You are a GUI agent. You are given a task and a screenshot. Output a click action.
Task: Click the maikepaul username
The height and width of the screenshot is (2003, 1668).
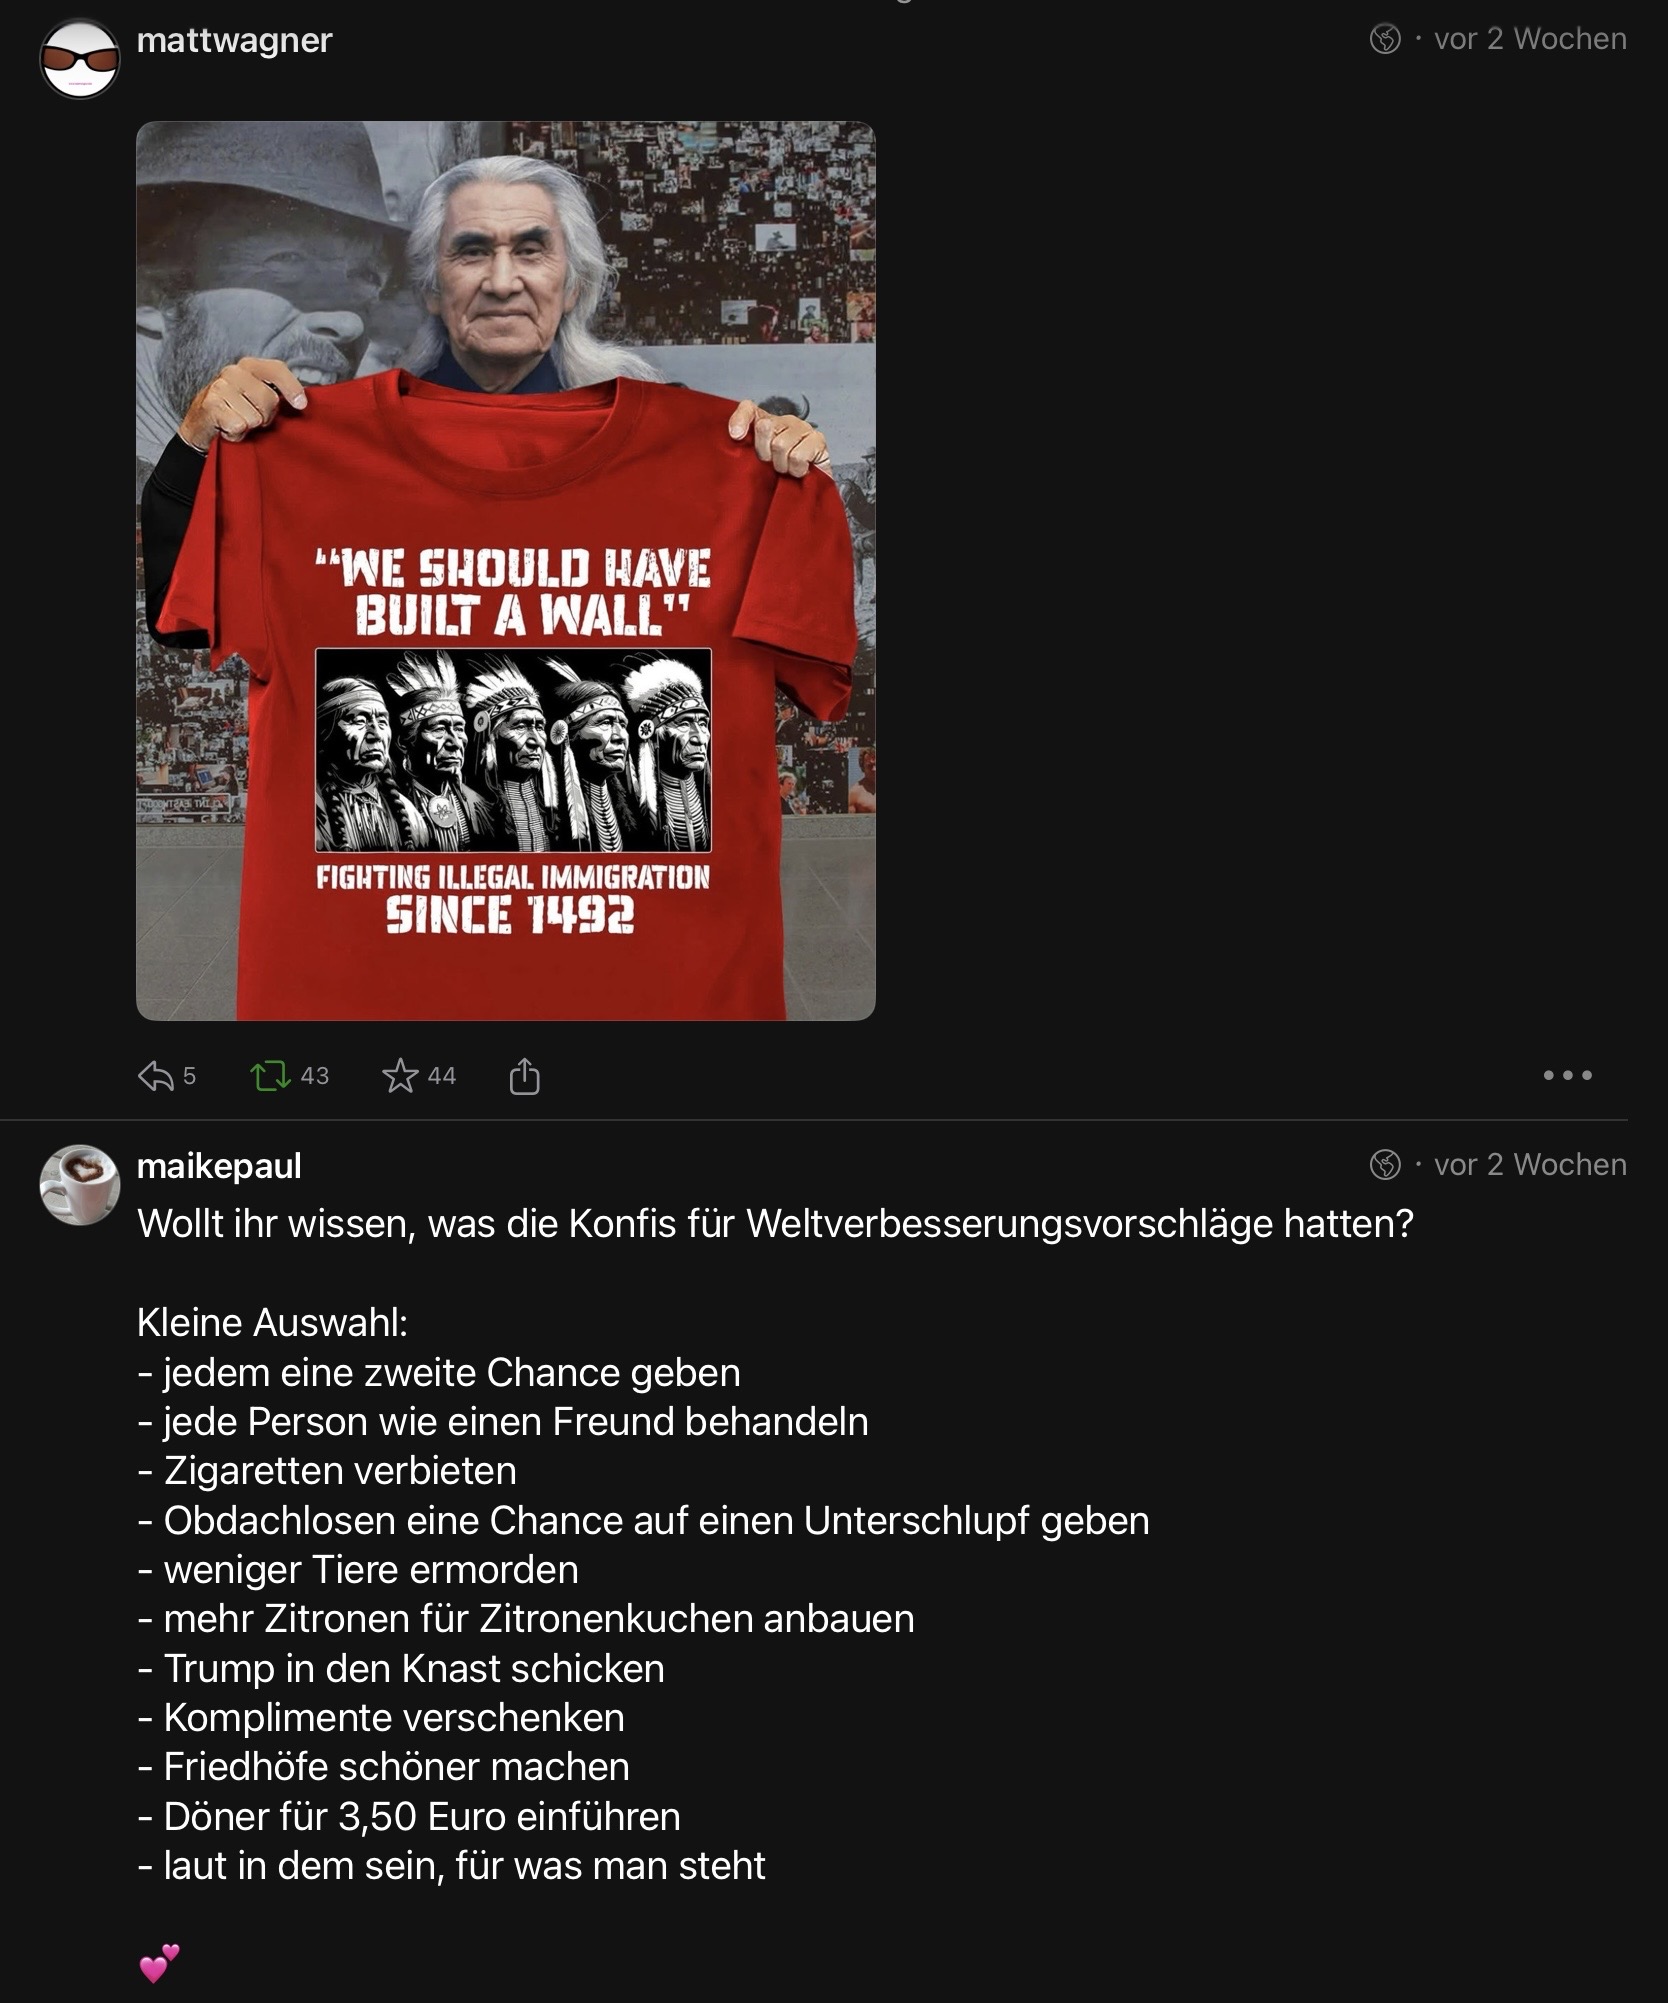click(219, 1166)
